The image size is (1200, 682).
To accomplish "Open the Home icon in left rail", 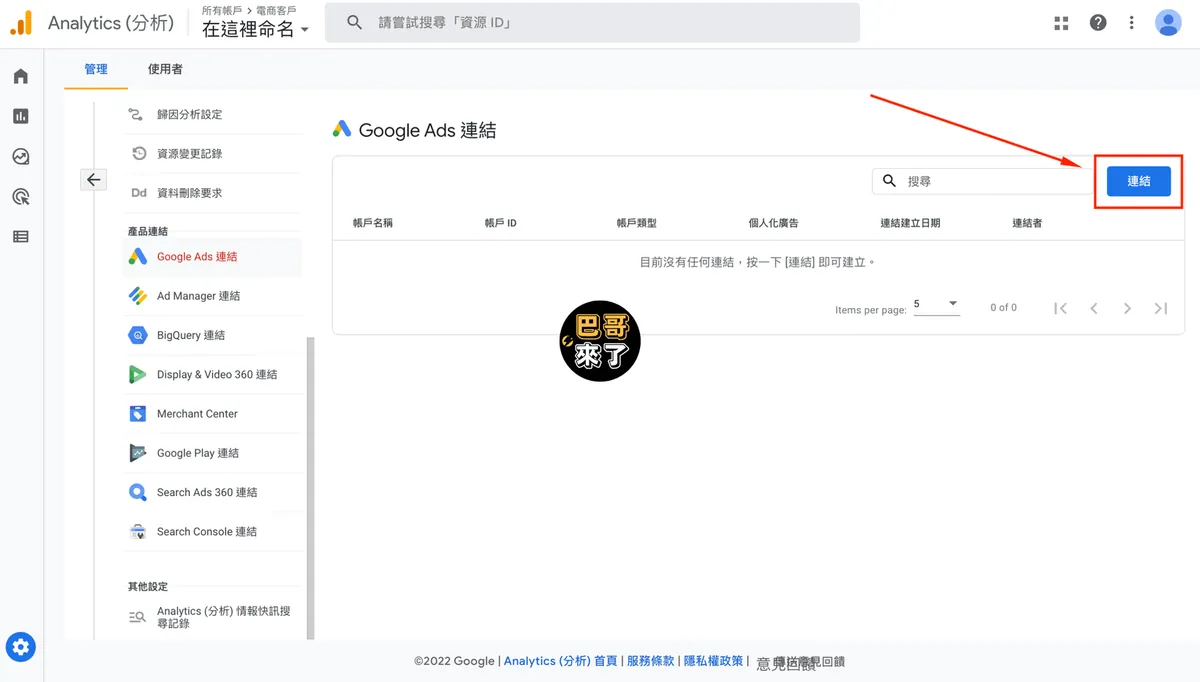I will pyautogui.click(x=21, y=77).
